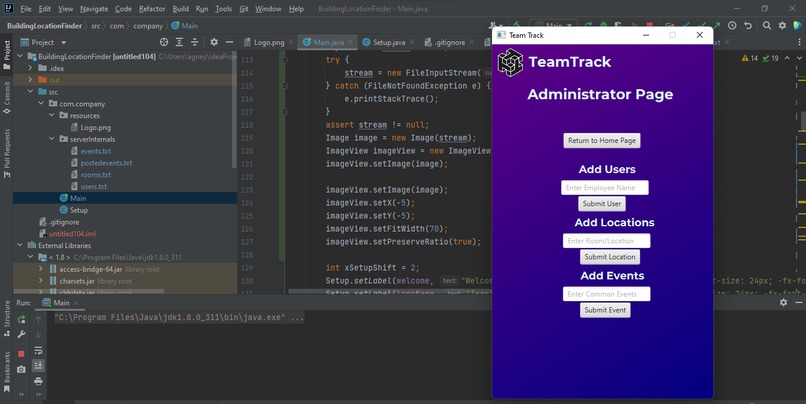
Task: Click print icon in Run panel
Action: 39,381
